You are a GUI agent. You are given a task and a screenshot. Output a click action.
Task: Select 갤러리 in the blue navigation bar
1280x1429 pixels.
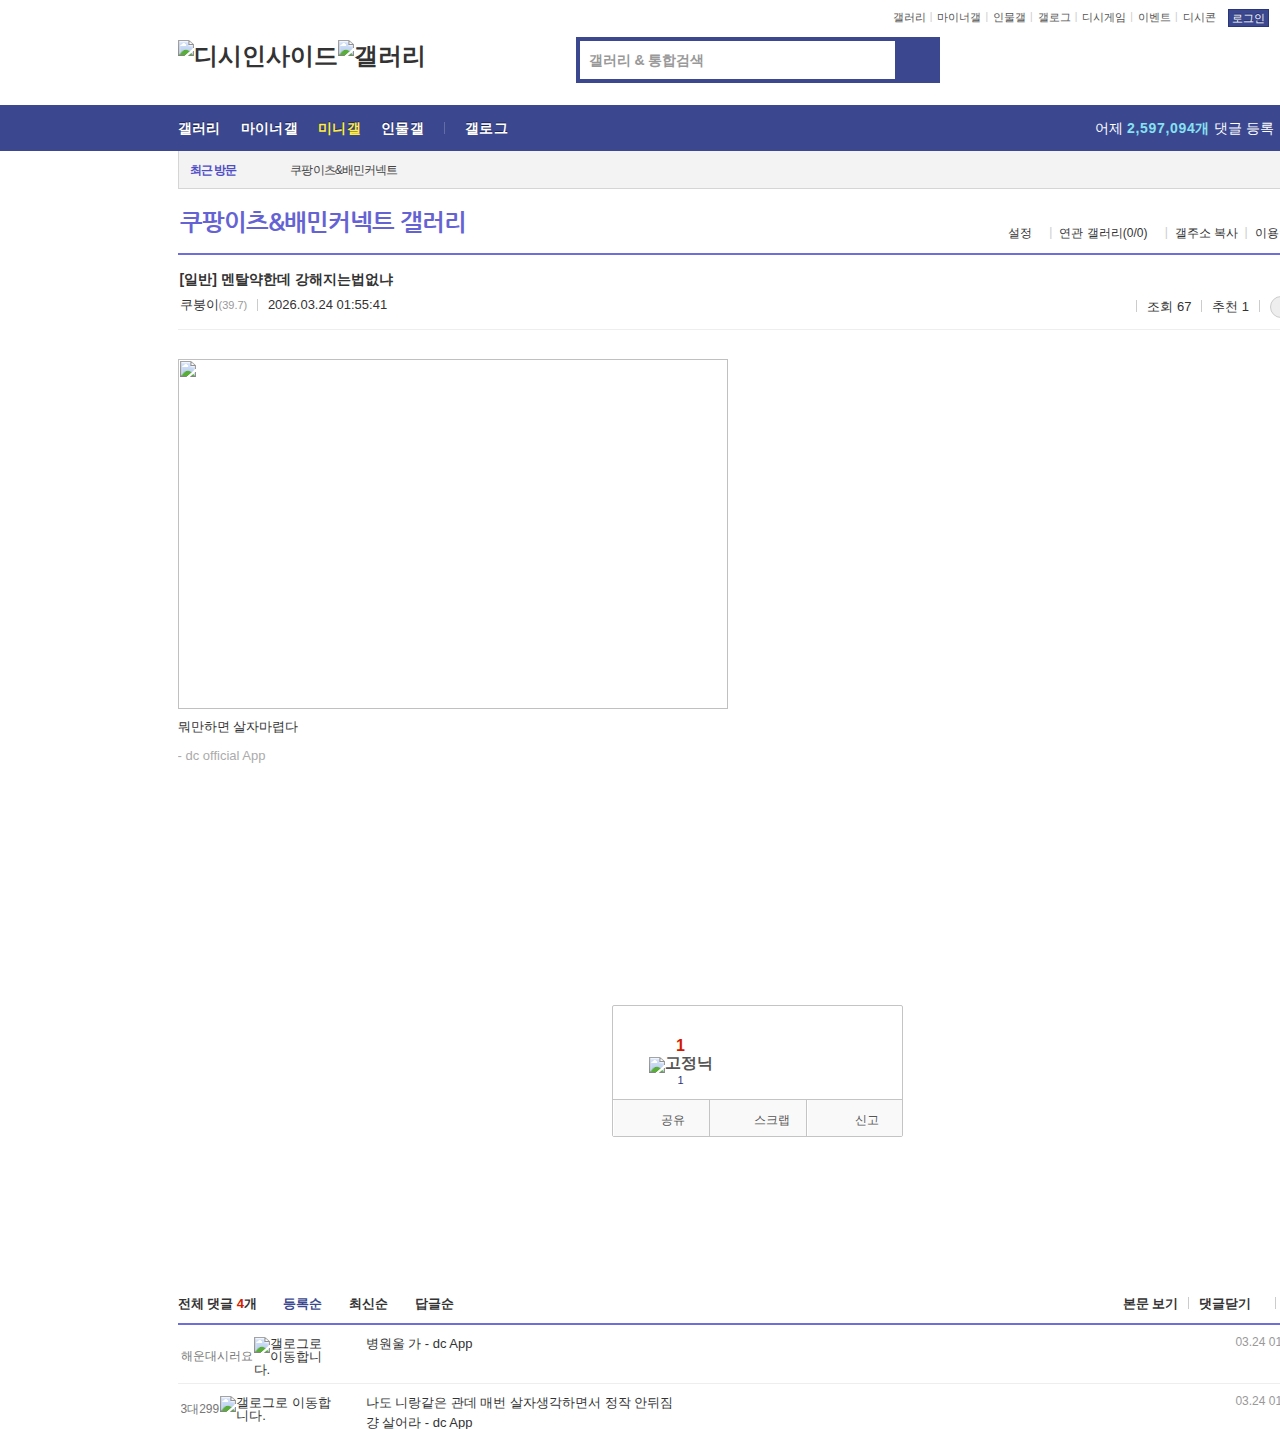coord(199,128)
